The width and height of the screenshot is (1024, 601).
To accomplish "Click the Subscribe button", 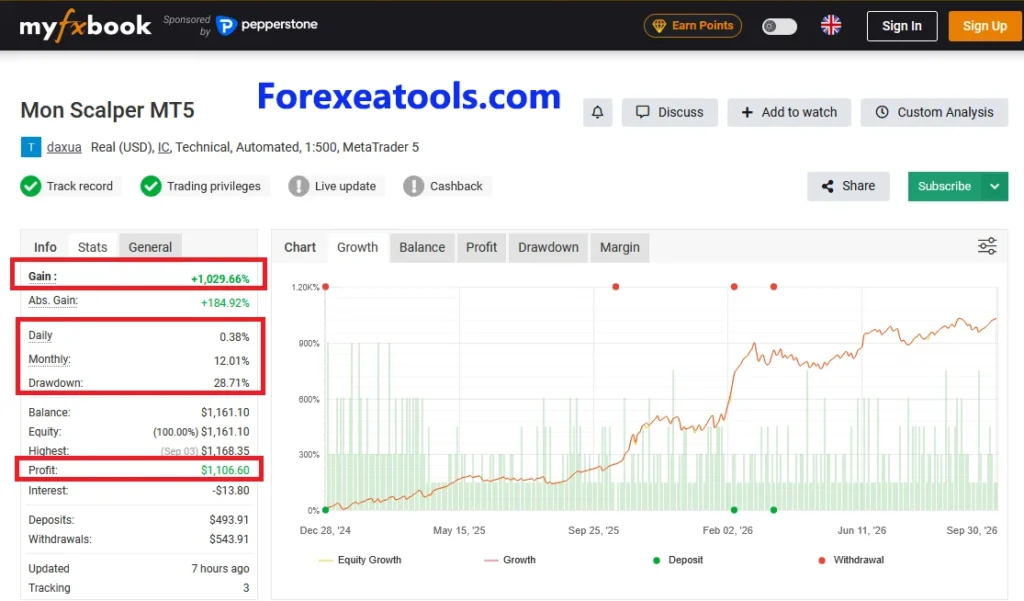I will 944,186.
